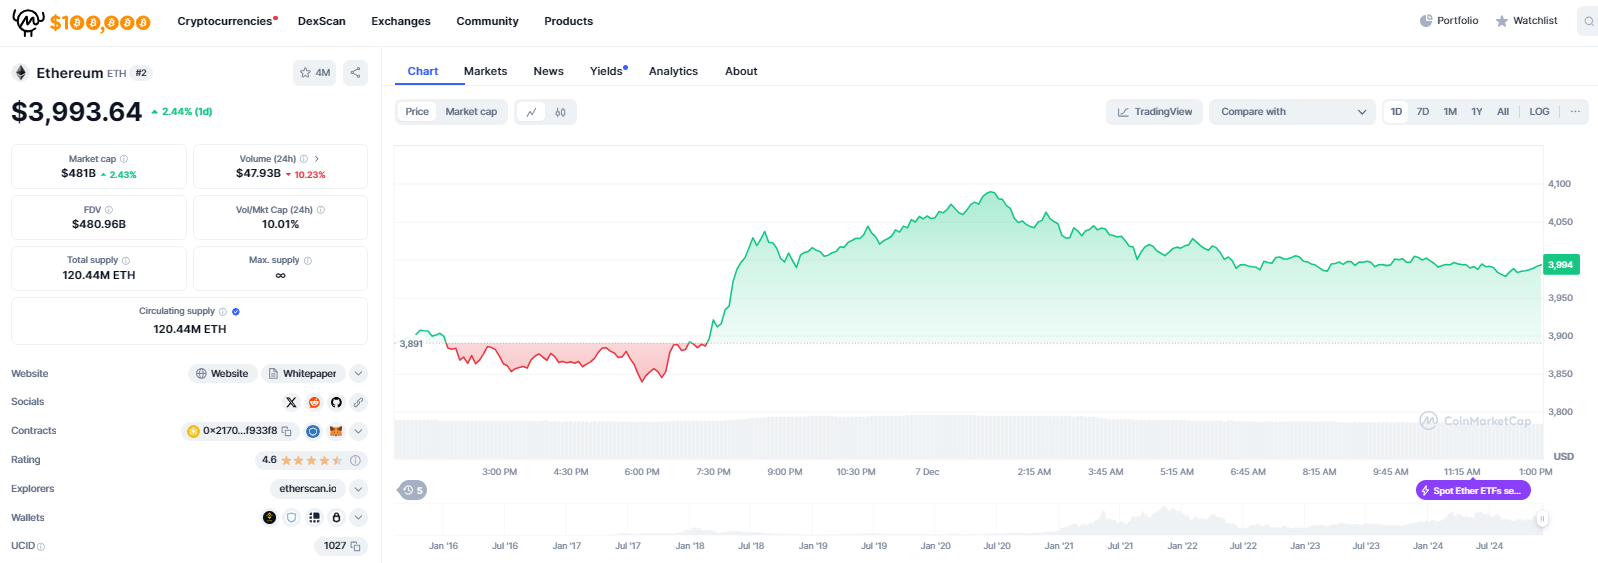This screenshot has height=563, width=1598.
Task: Click the Spot Ether ETFs news marker
Action: (1473, 491)
